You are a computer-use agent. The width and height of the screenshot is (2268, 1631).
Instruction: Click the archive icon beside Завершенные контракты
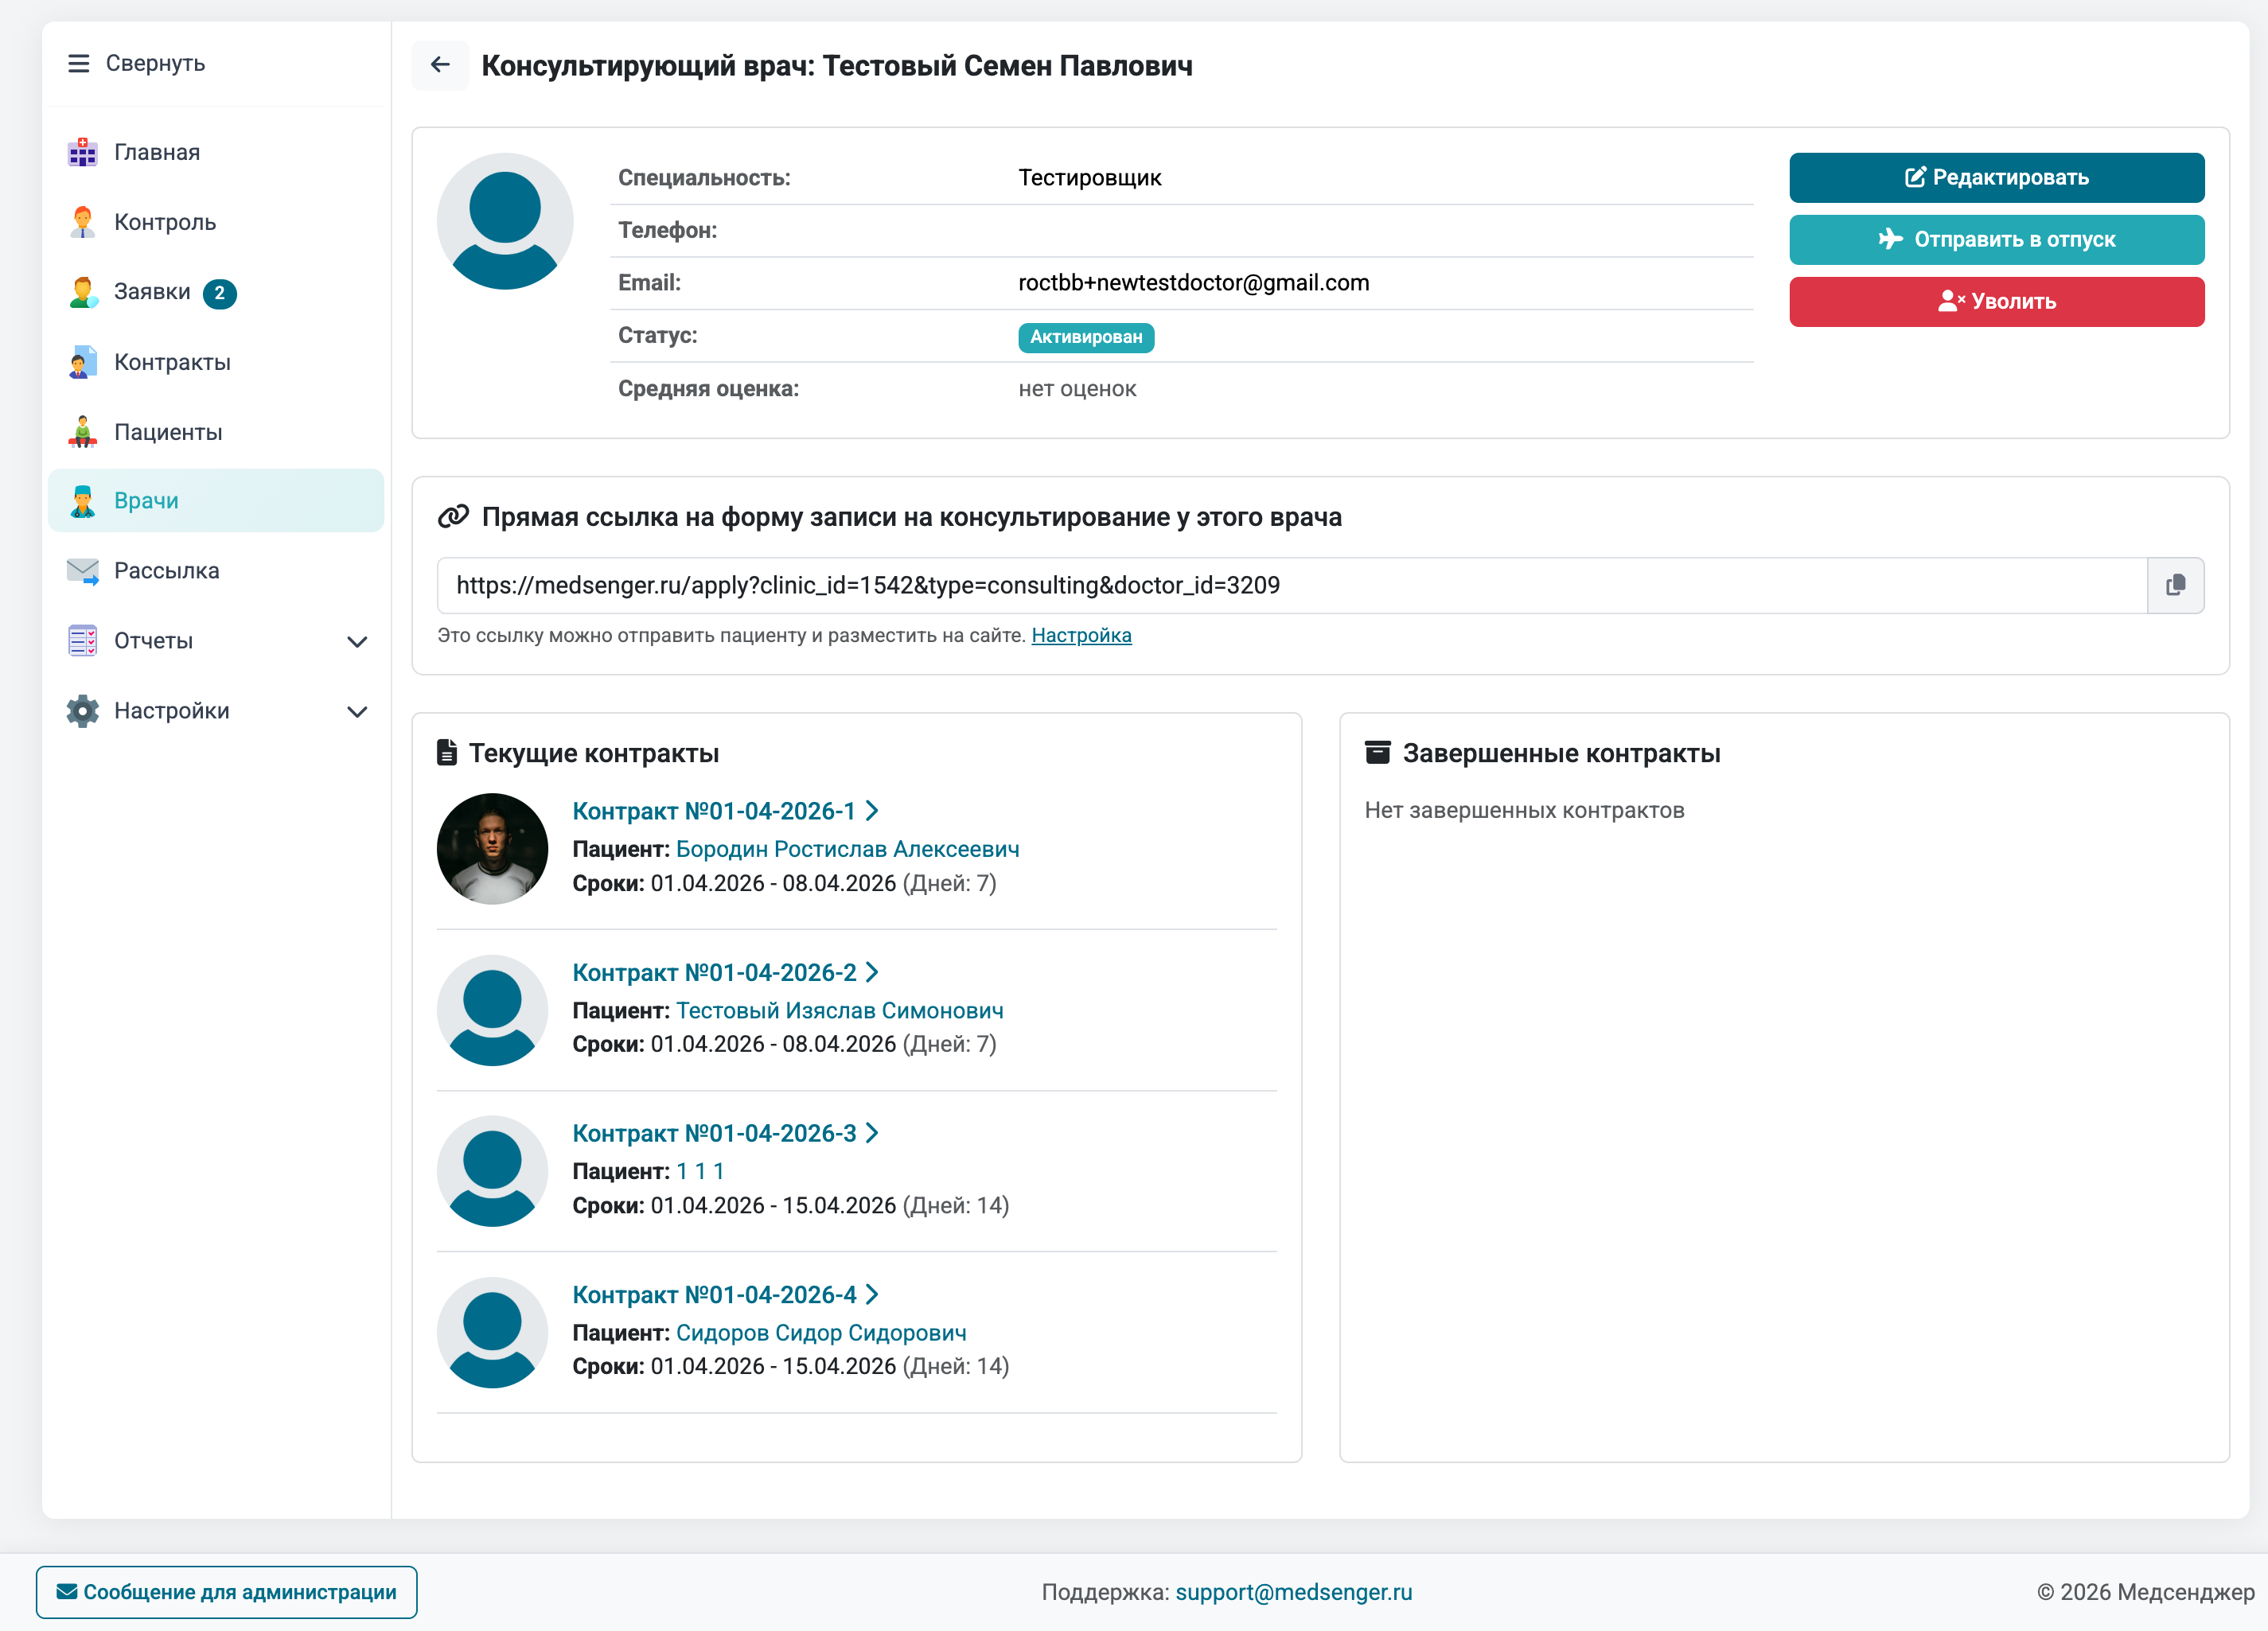click(1377, 752)
